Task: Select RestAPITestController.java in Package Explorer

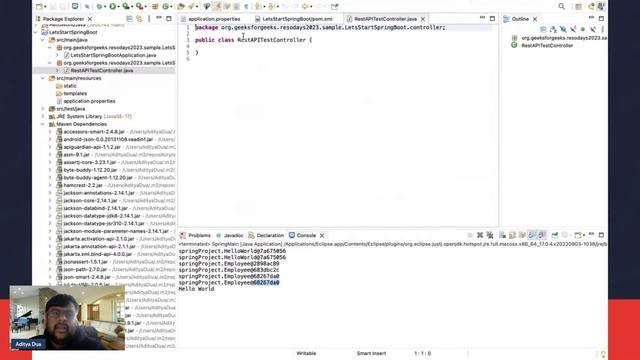Action: [x=102, y=71]
